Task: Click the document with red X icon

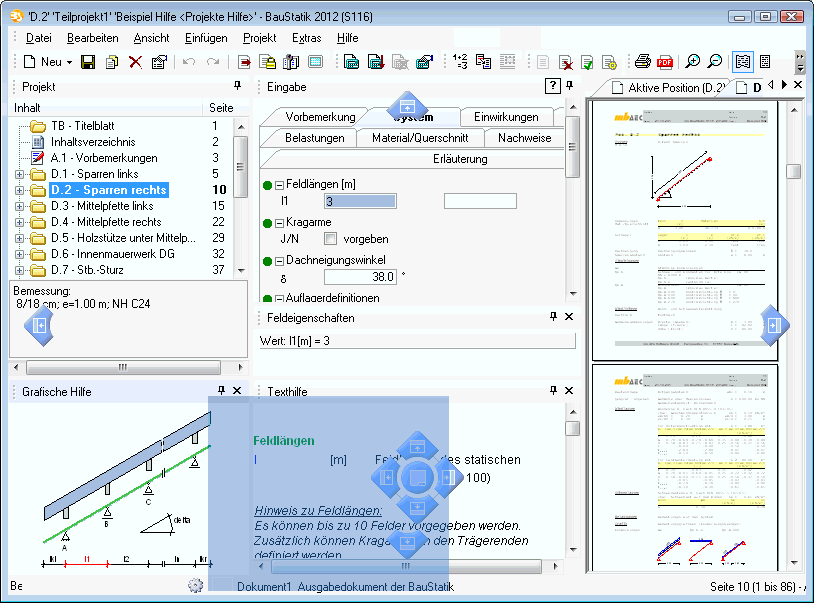Action: [565, 62]
